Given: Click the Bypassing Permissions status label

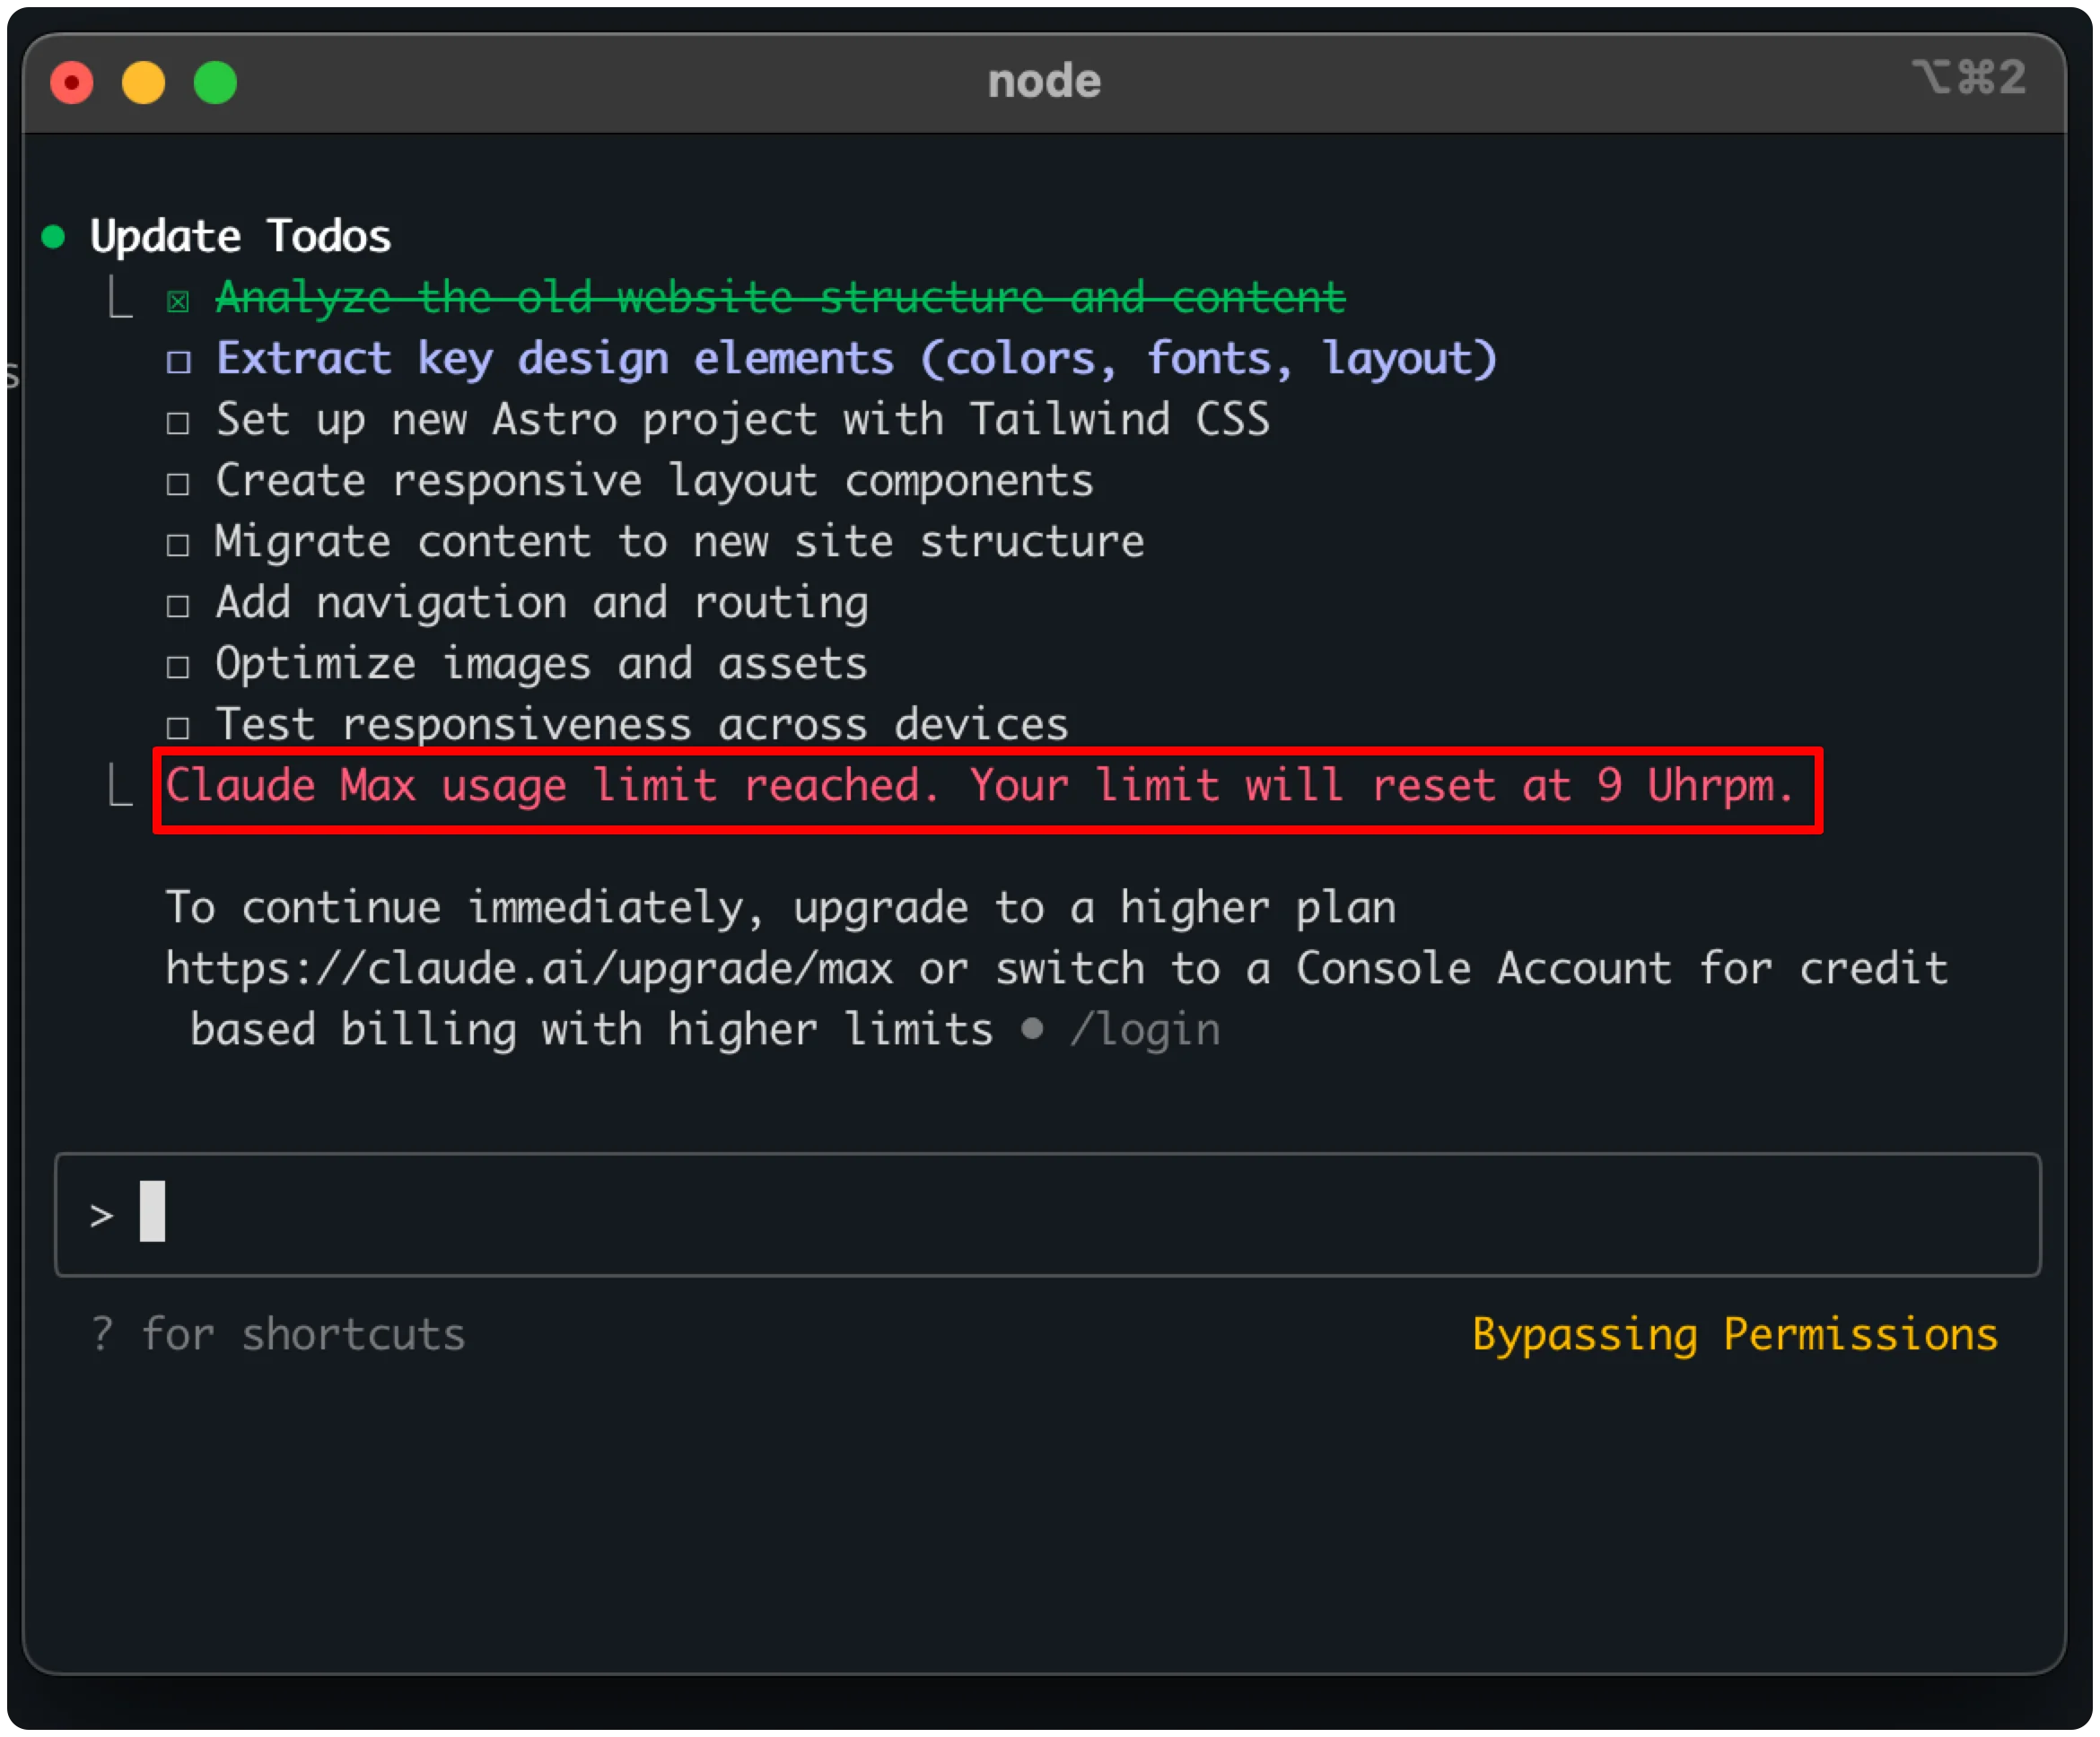Looking at the screenshot, I should pos(1734,1334).
